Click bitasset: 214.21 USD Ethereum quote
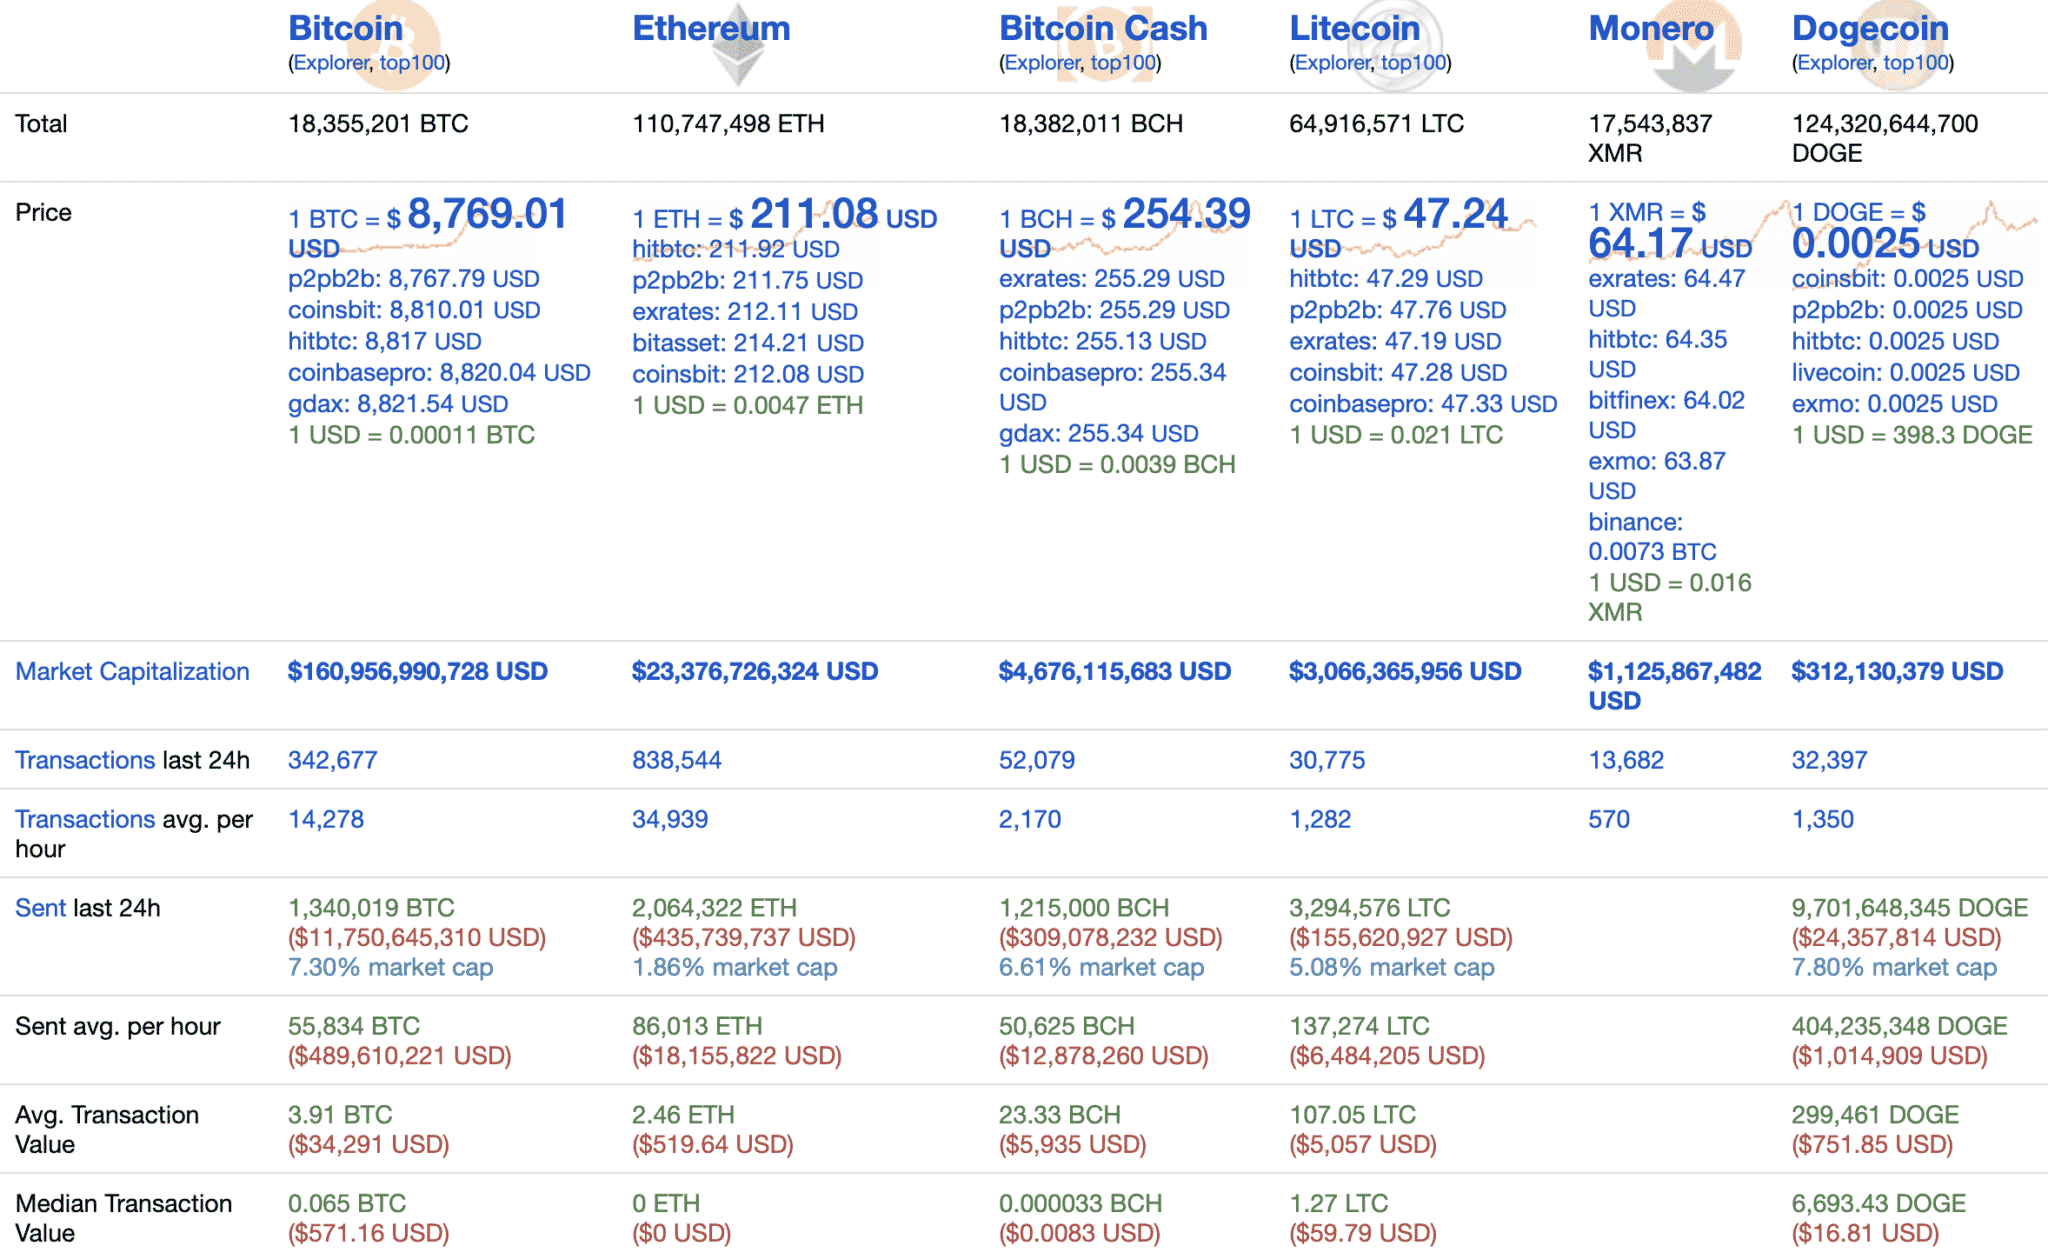The width and height of the screenshot is (2048, 1259). 748,344
